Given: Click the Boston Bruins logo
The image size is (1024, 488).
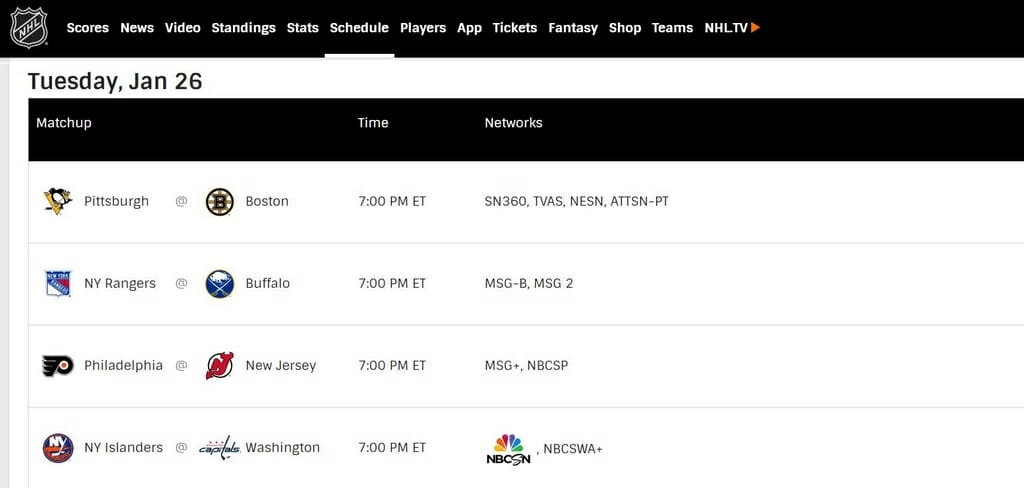Looking at the screenshot, I should [x=219, y=202].
